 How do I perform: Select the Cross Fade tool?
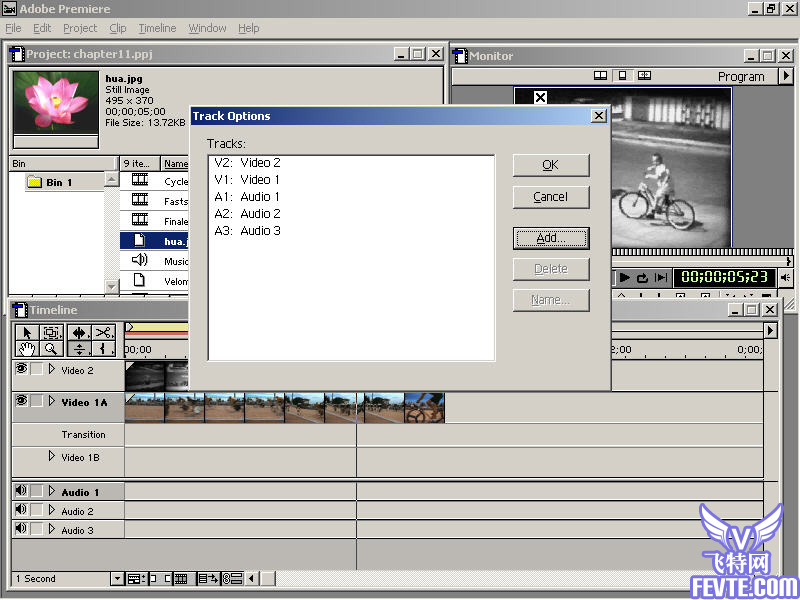pyautogui.click(x=79, y=349)
